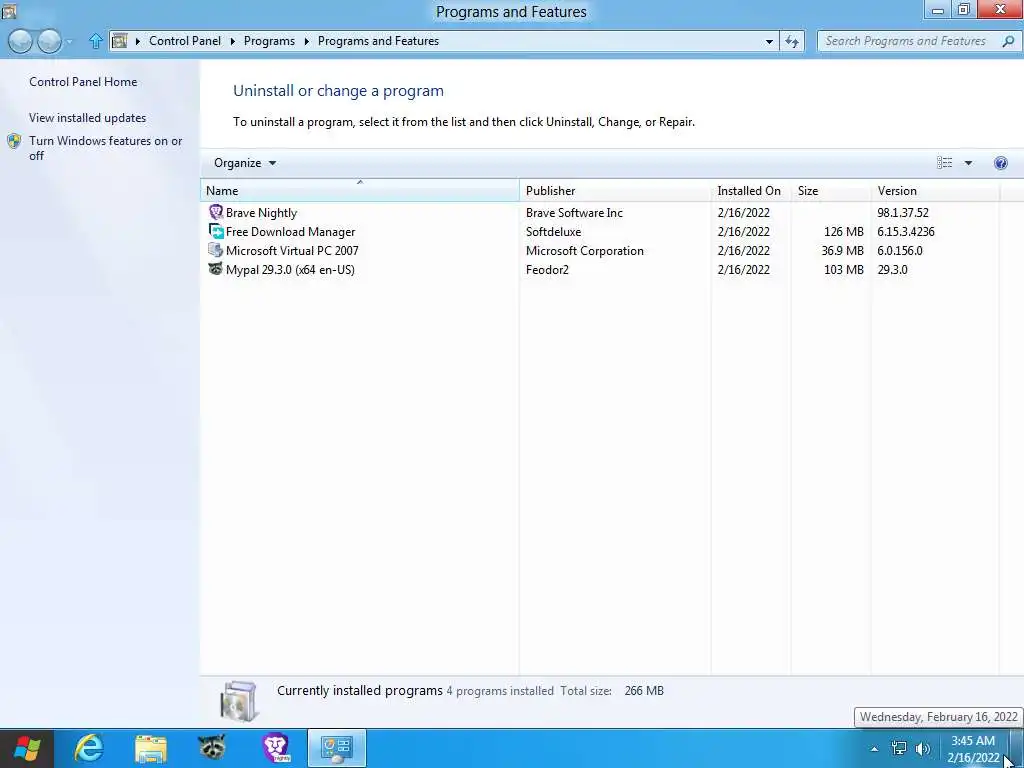Click the Microsoft Corporation publisher cell
The image size is (1024, 768).
coord(584,251)
